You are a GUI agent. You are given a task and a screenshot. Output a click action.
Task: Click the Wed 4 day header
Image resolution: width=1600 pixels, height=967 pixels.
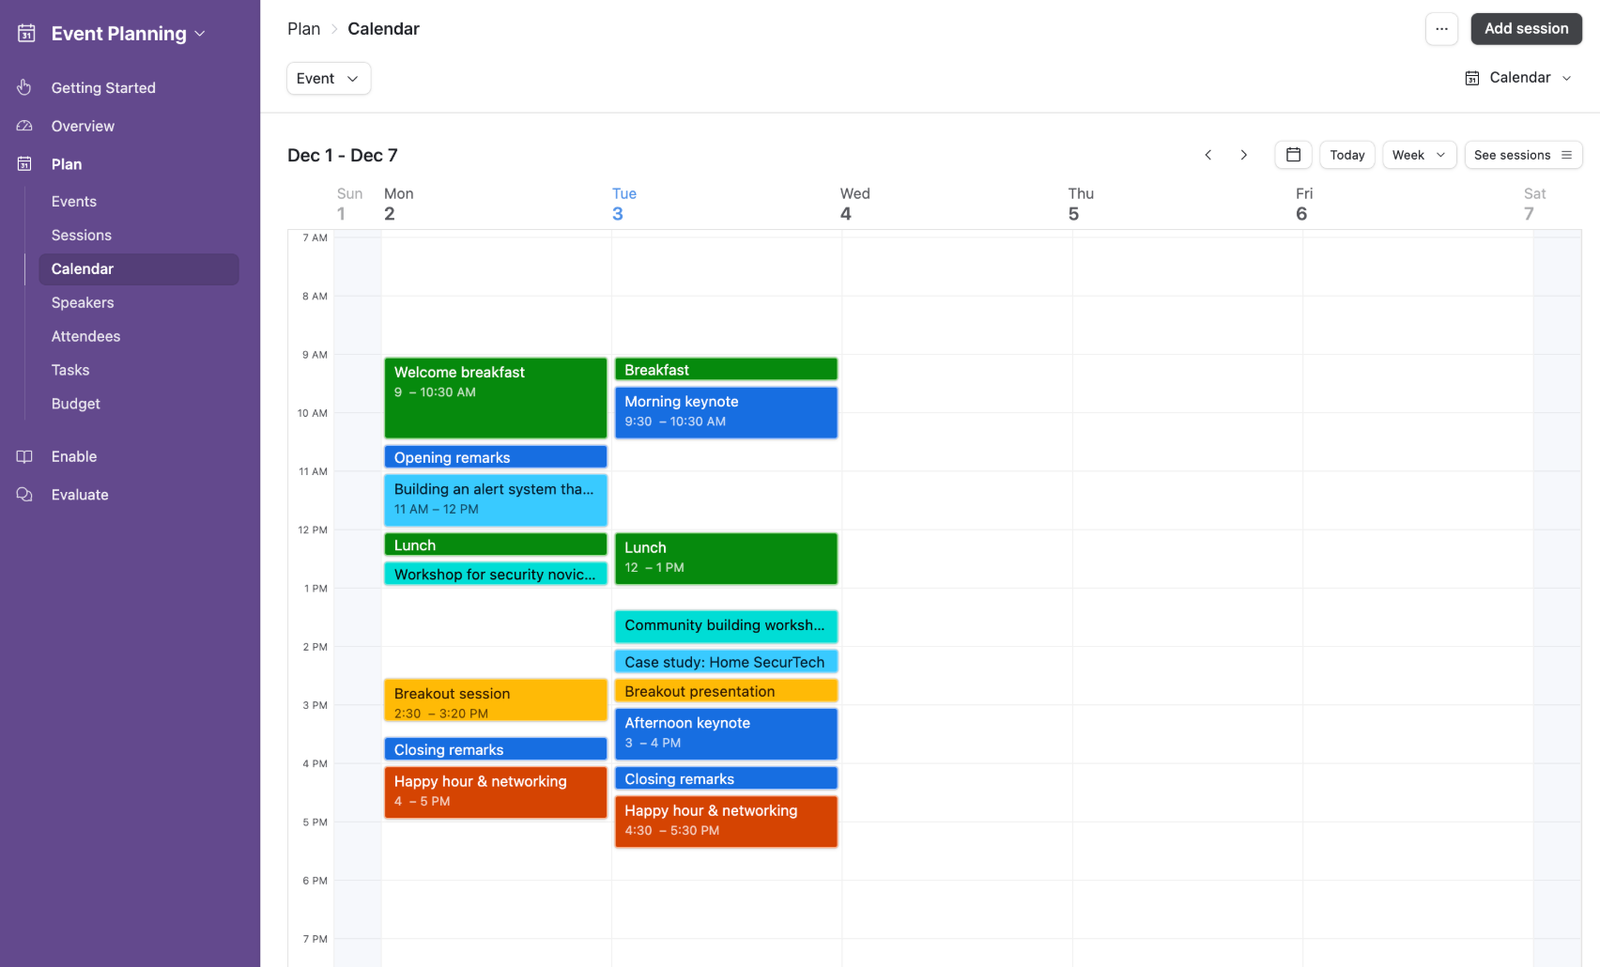[x=854, y=204]
